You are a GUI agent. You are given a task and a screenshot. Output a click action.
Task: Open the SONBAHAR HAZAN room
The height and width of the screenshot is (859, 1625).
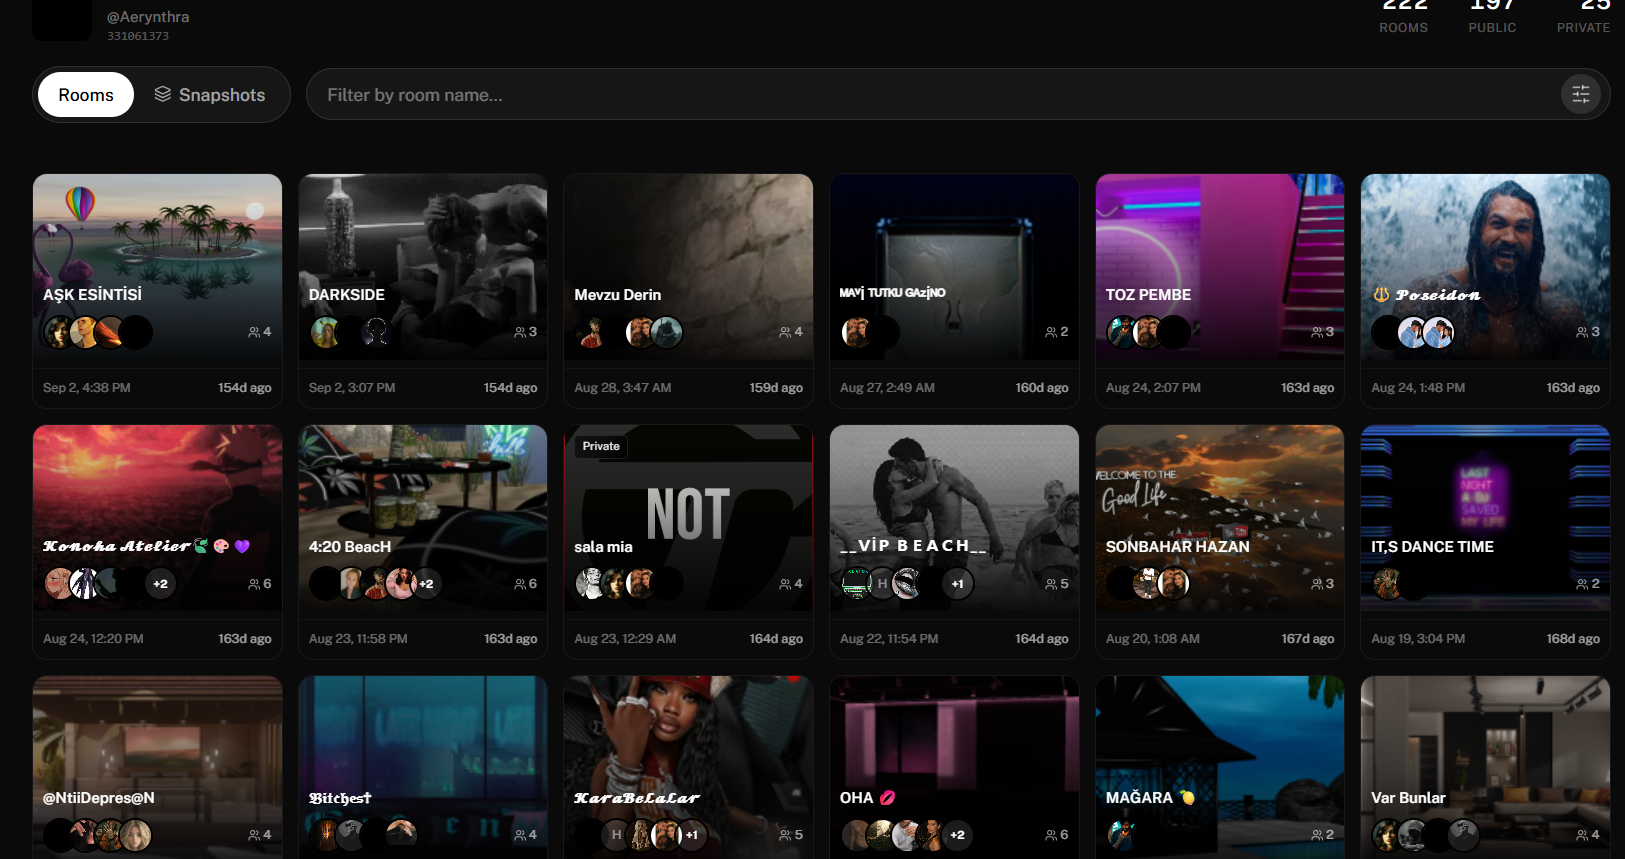pos(1220,542)
